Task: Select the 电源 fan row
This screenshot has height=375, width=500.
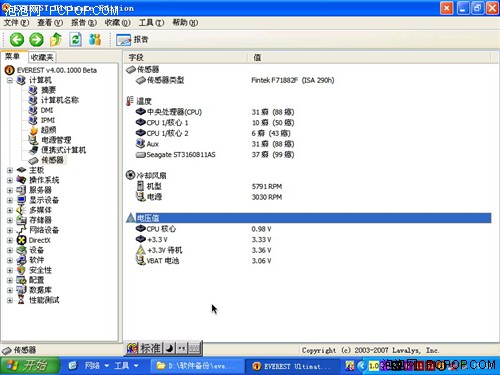Action: pyautogui.click(x=308, y=197)
